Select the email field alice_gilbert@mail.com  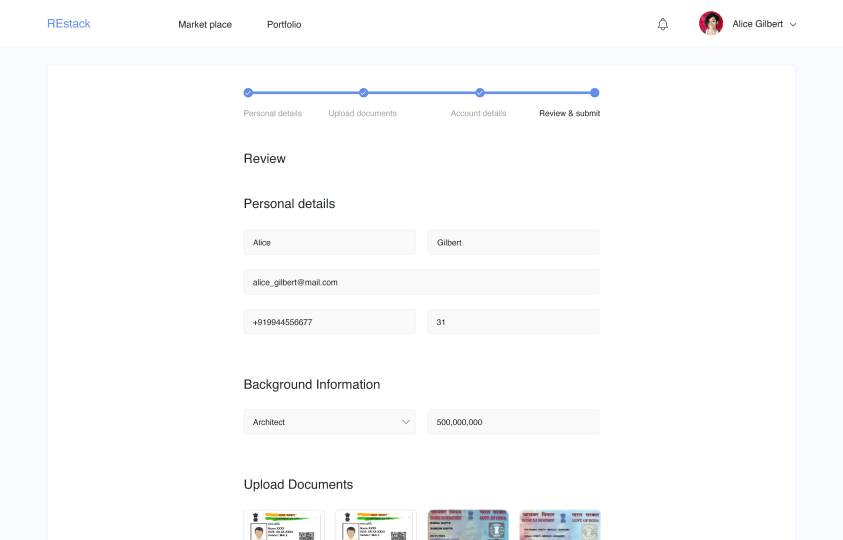coord(422,282)
